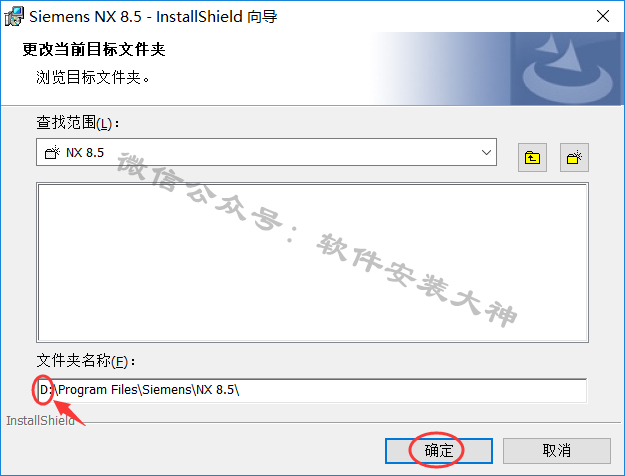This screenshot has width=625, height=476.
Task: Click the InstallShield brand text at bottom
Action: [x=40, y=421]
